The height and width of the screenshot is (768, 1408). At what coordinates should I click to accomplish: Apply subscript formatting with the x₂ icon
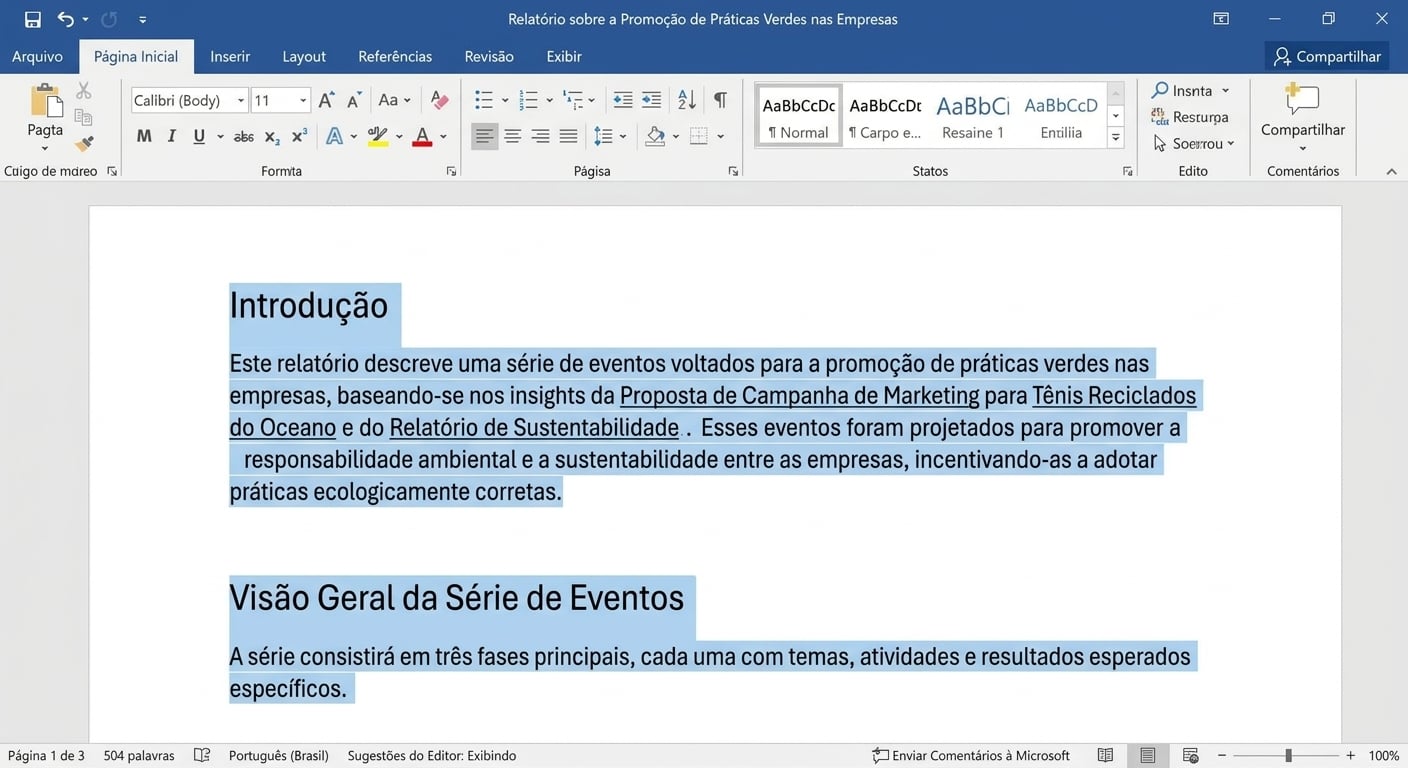(x=272, y=137)
